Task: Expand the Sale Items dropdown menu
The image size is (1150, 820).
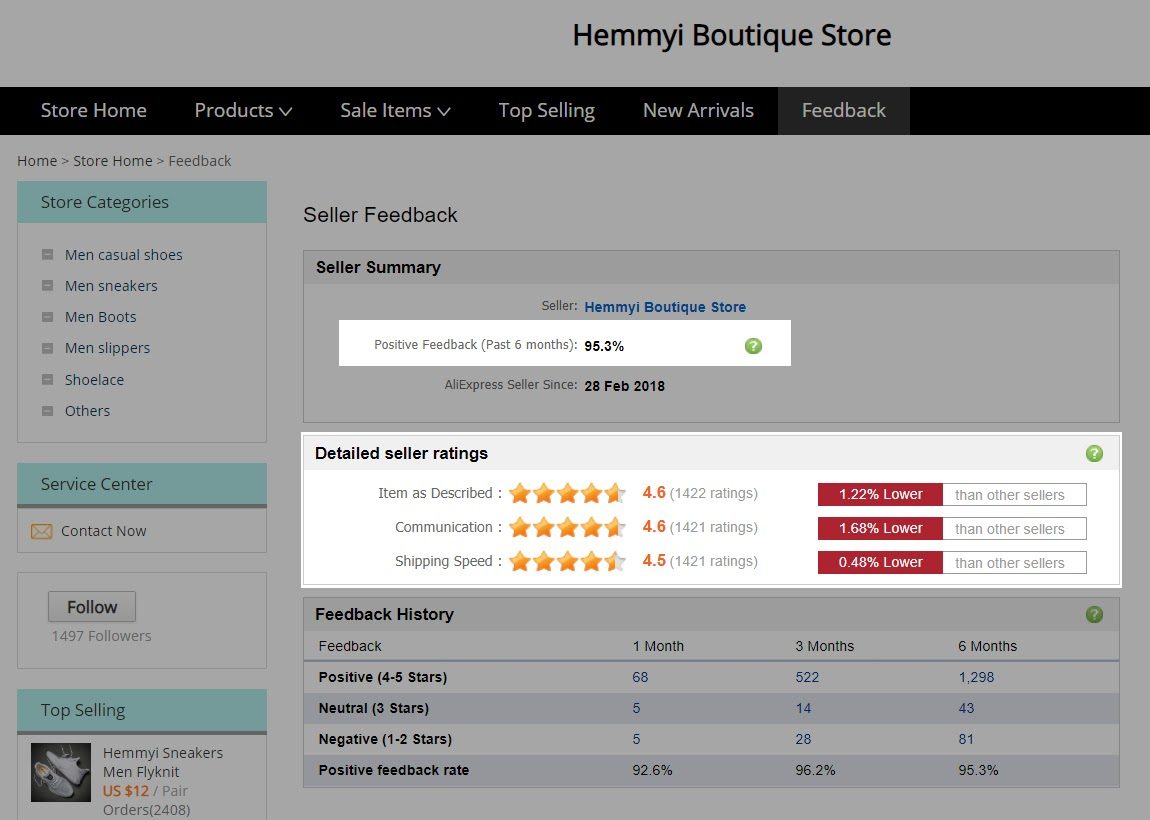Action: point(395,111)
